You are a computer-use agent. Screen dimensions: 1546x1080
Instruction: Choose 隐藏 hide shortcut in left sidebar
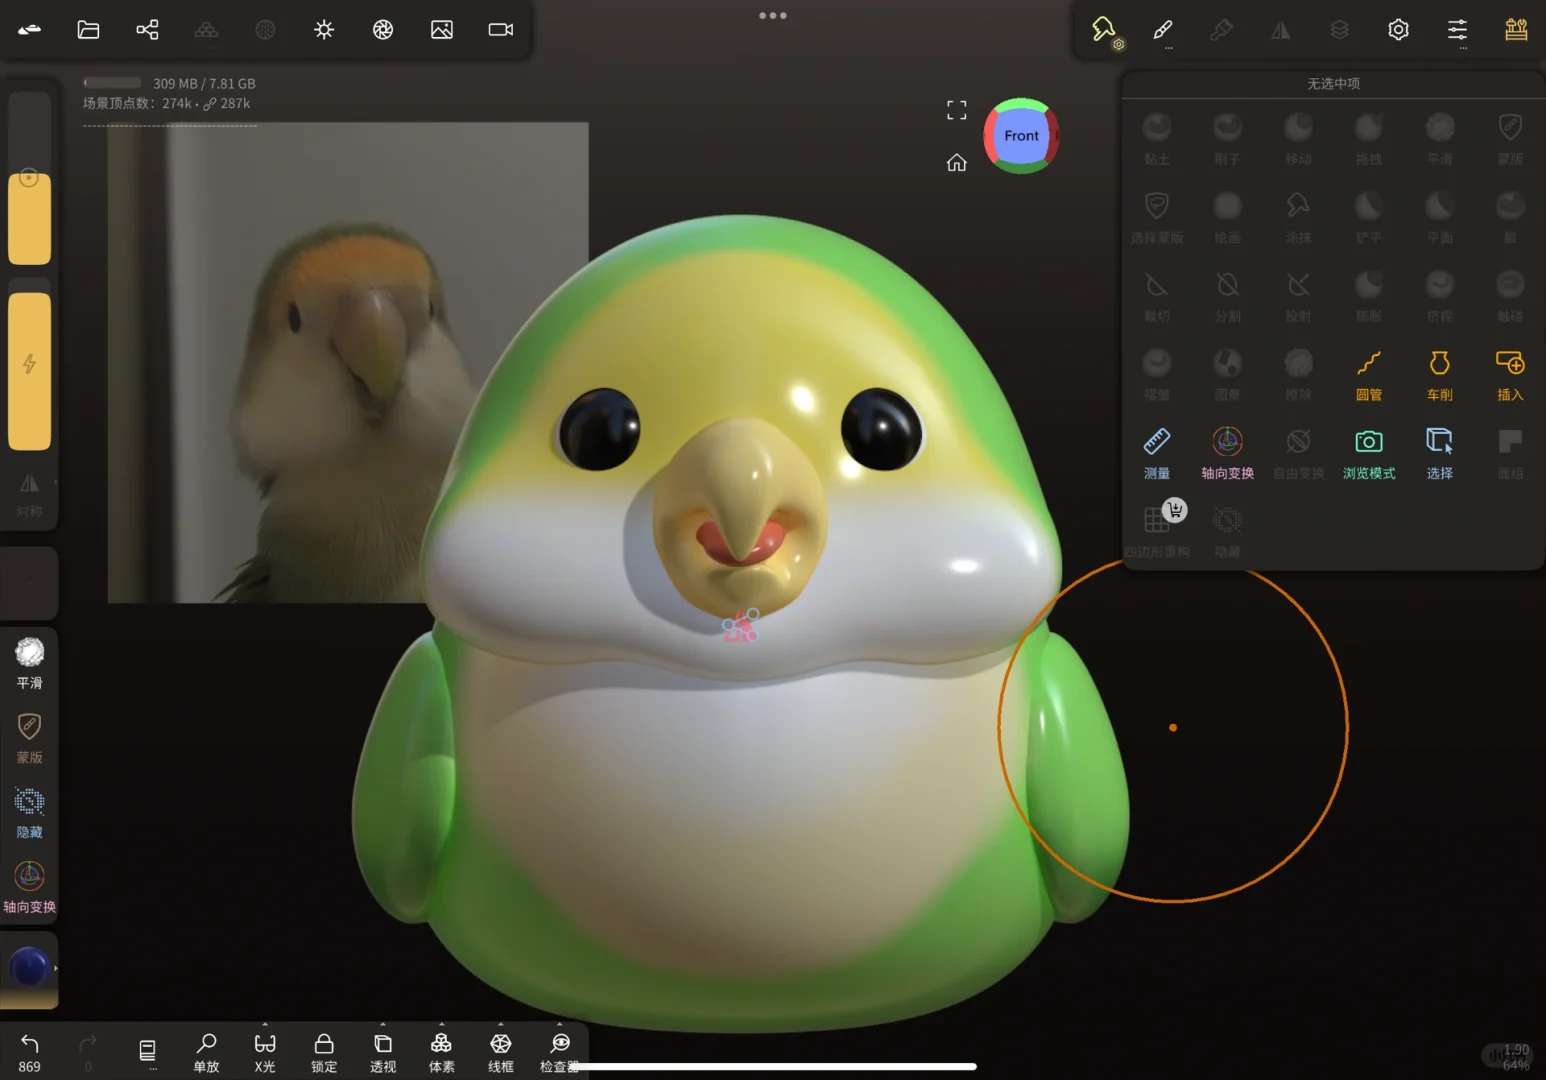point(30,813)
